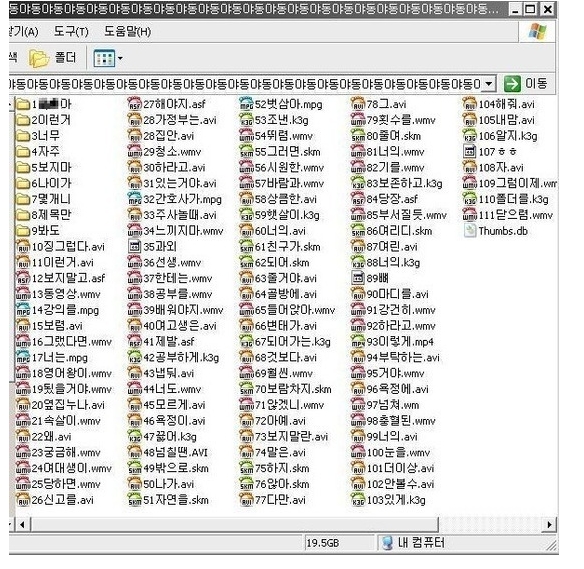Click the K3G icon of 59햇살이.k3g
Image resolution: width=584 pixels, height=569 pixels.
point(246,215)
